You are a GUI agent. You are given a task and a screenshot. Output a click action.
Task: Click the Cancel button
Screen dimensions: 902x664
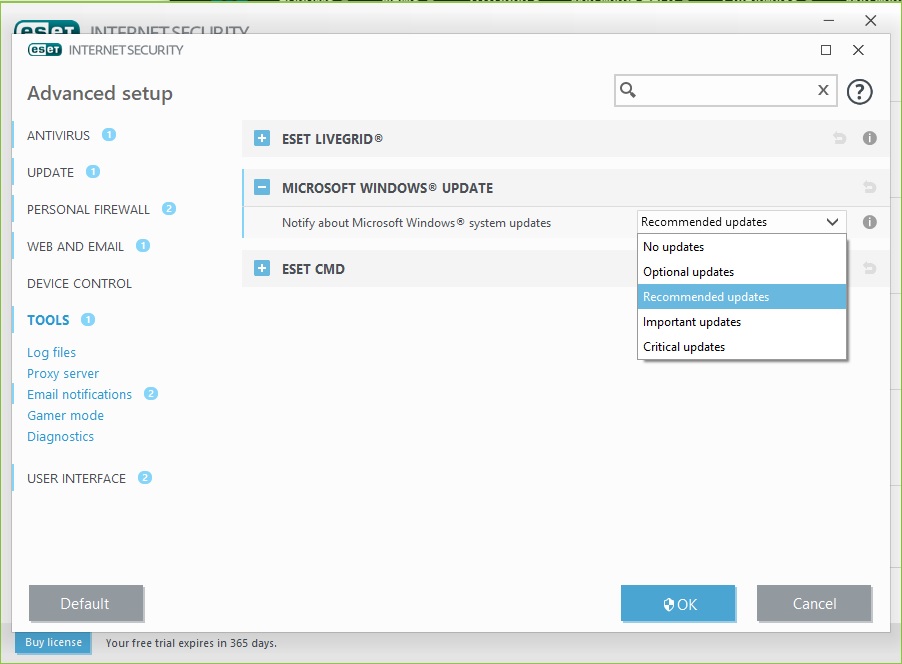point(814,603)
